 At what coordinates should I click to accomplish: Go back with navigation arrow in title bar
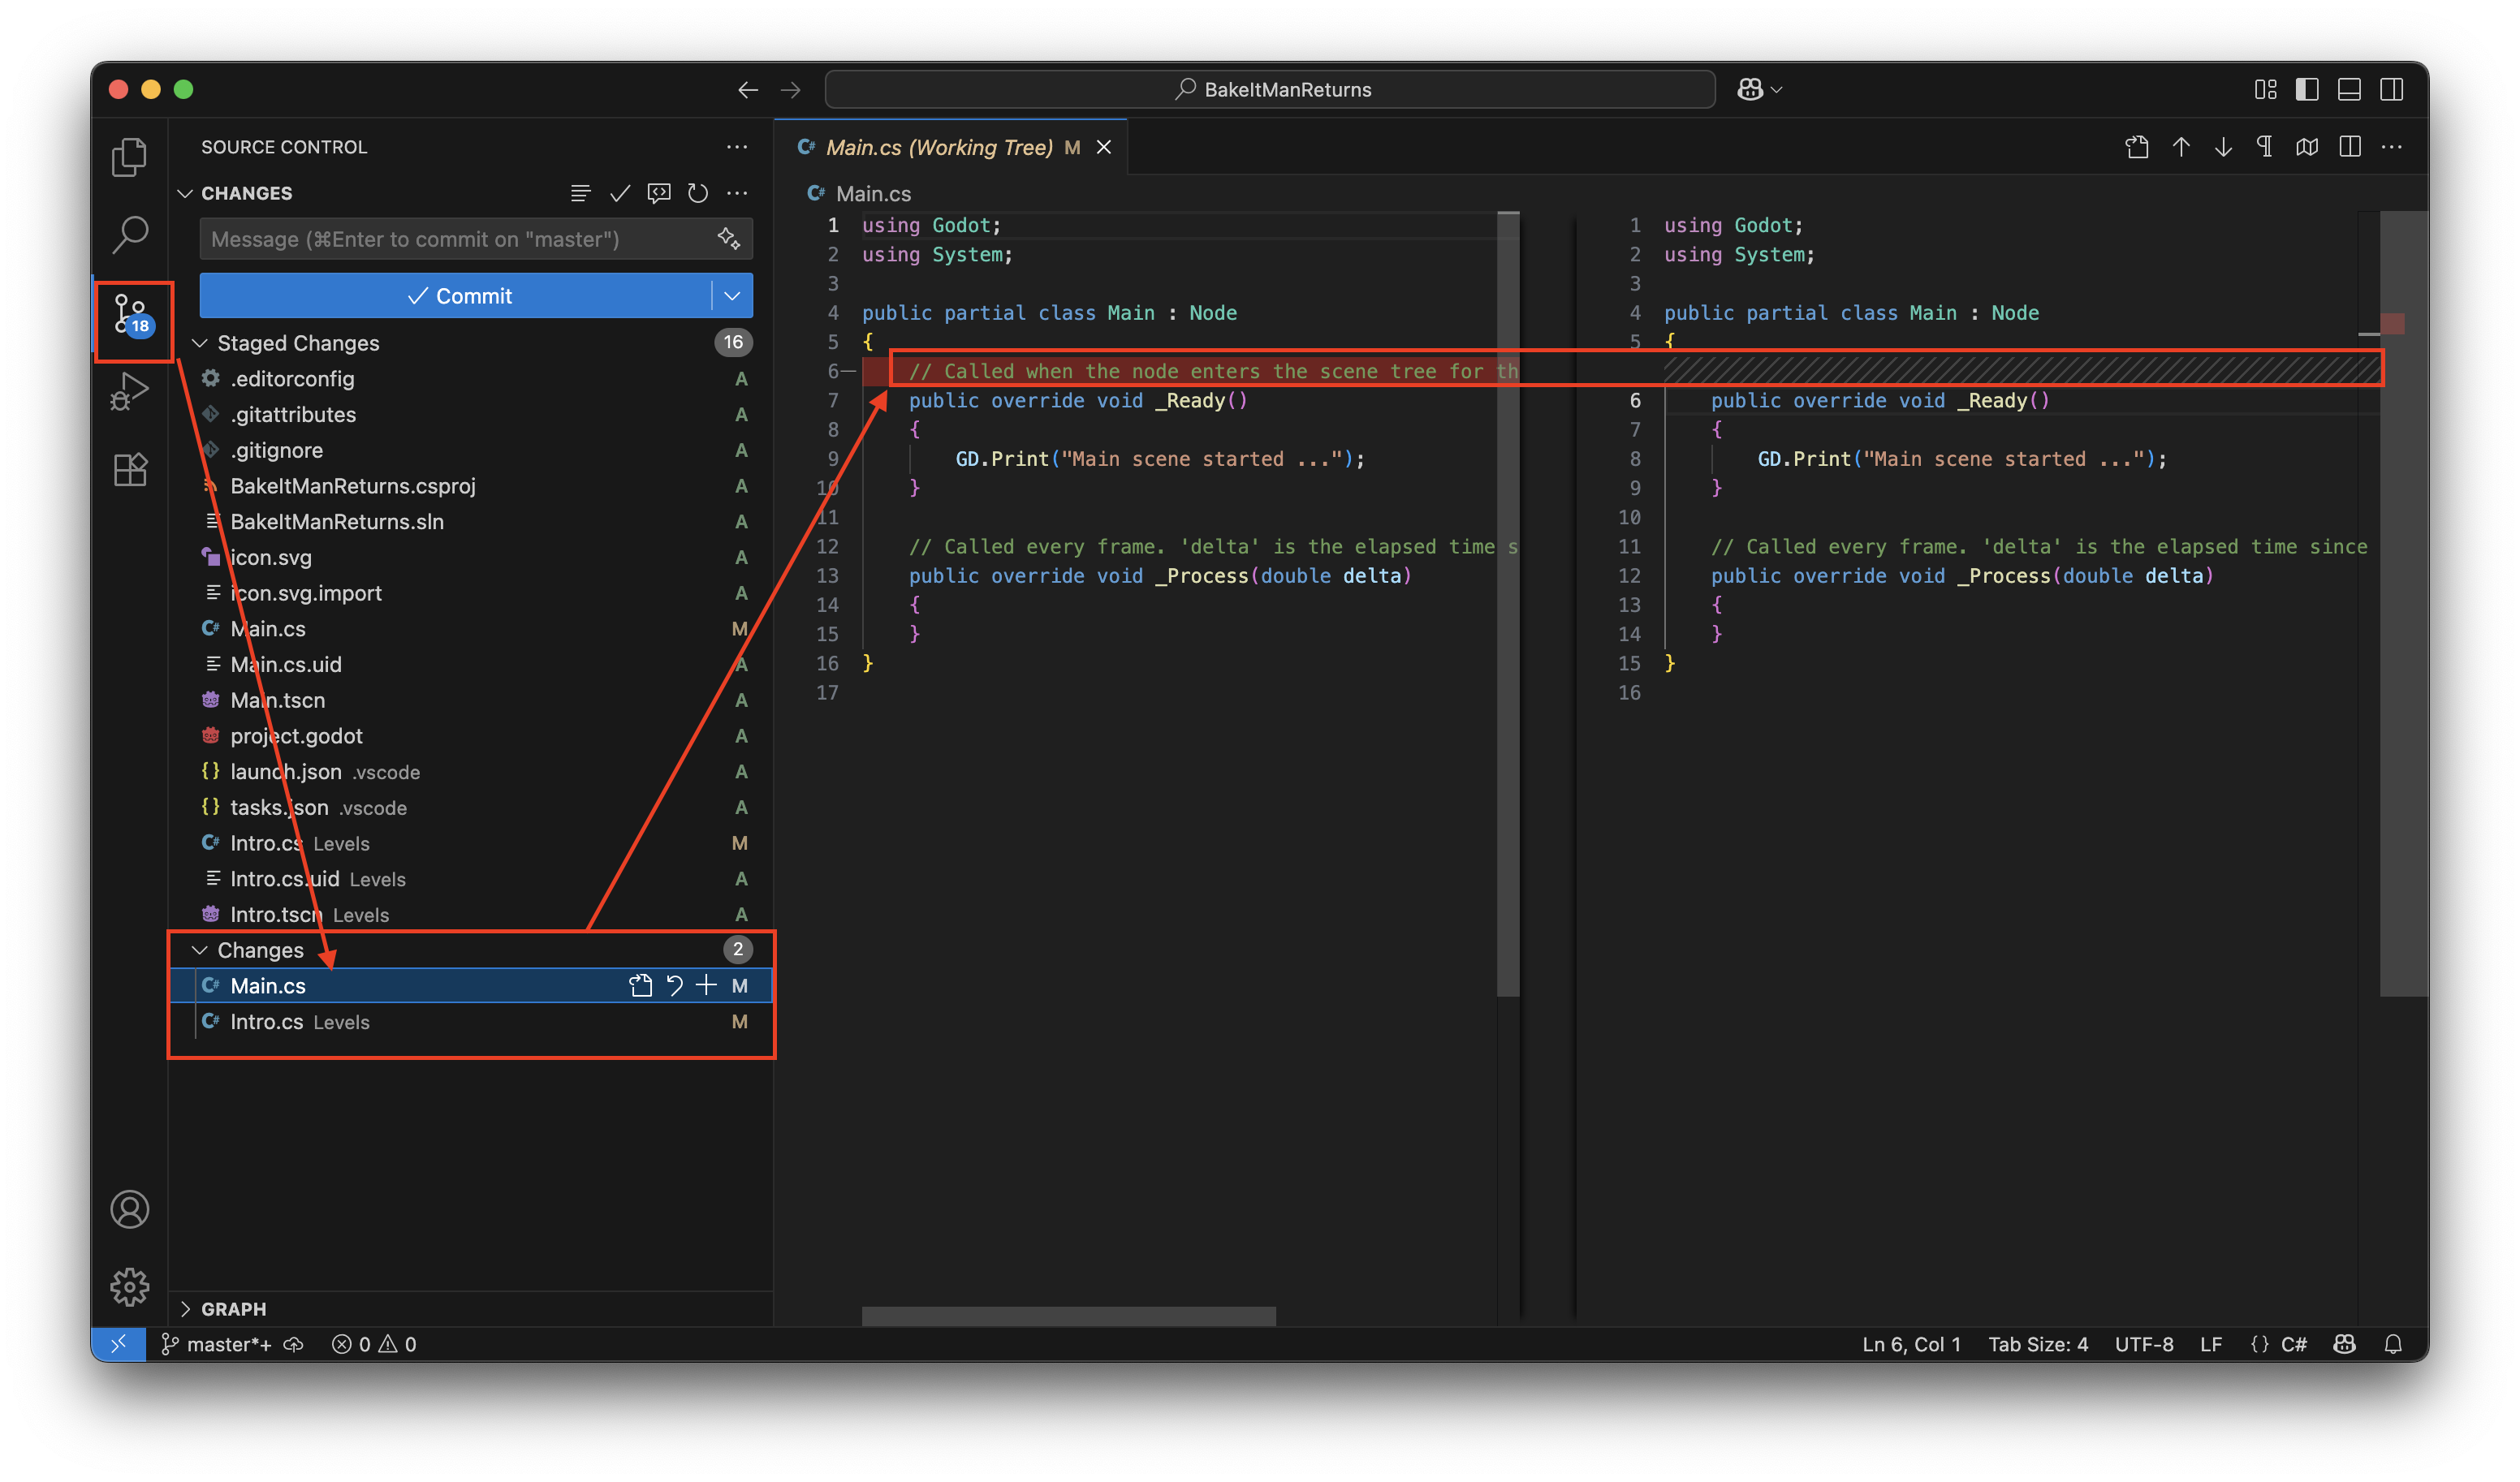tap(748, 90)
